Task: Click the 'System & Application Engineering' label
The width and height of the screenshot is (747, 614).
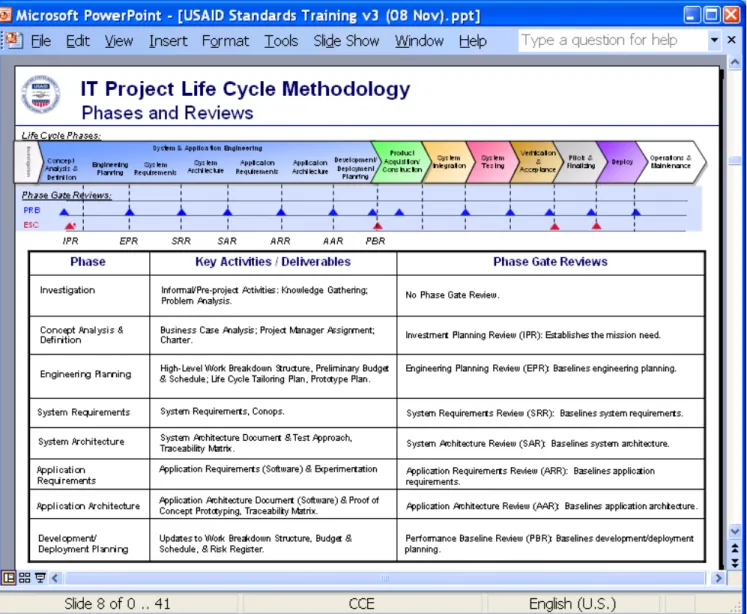Action: coord(207,149)
